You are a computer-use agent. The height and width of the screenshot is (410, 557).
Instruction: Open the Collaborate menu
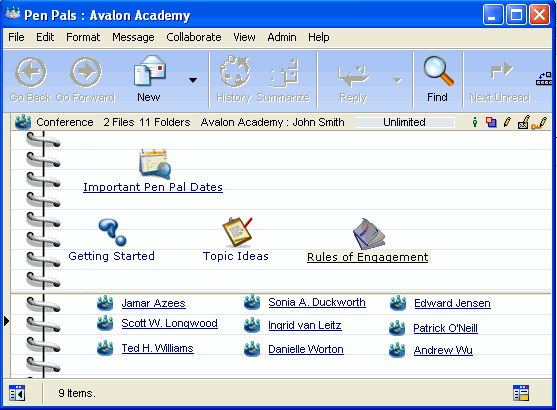coord(194,37)
